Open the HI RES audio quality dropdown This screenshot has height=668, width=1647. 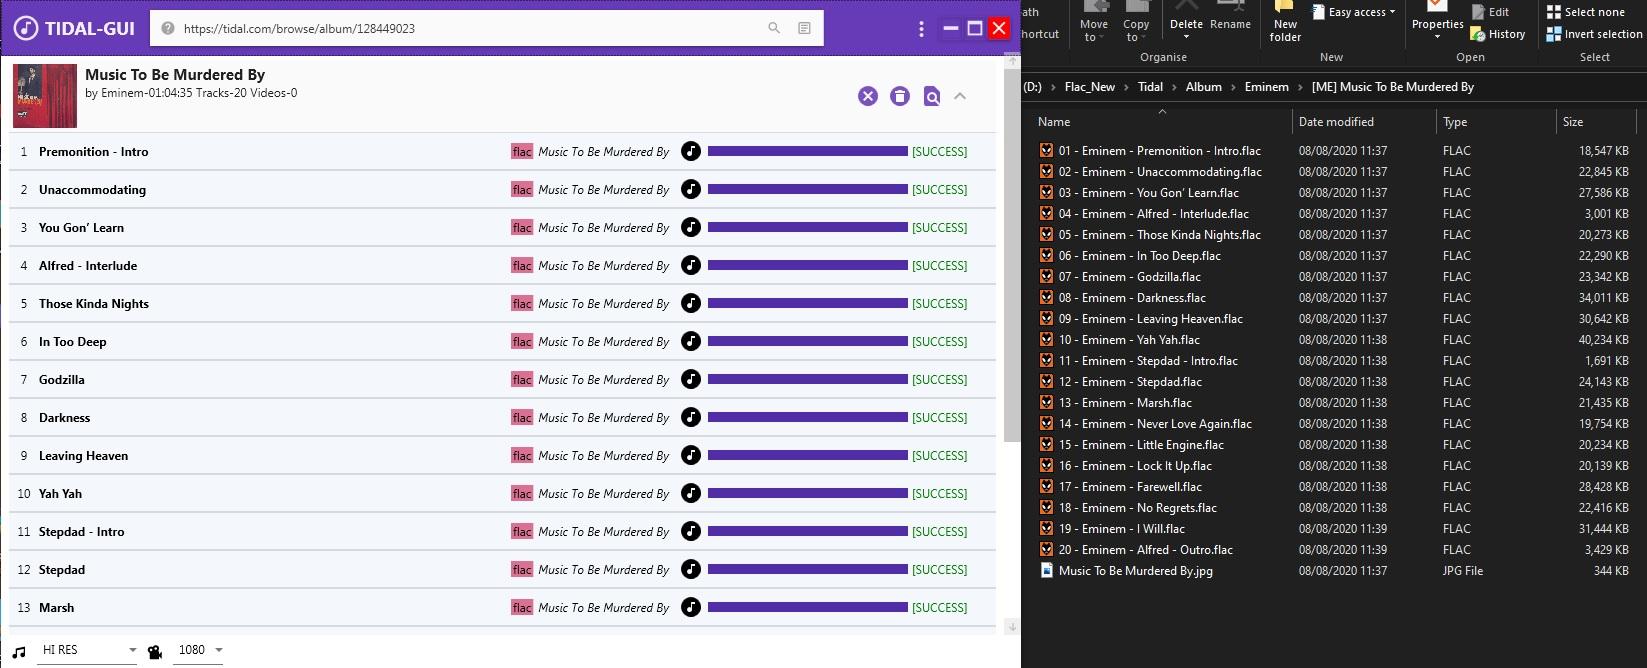coord(88,650)
